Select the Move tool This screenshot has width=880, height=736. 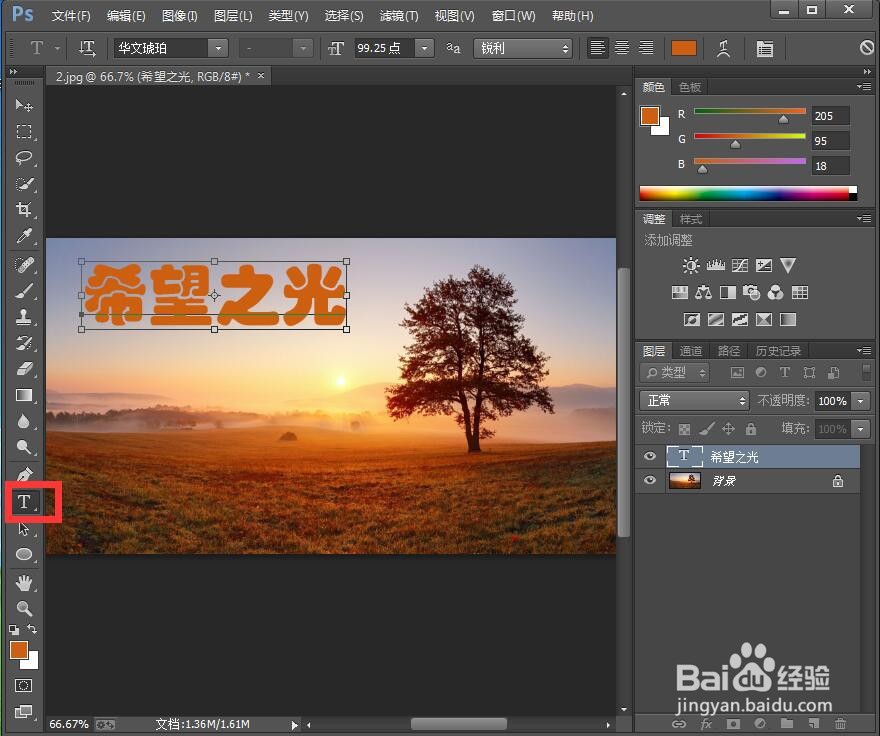[24, 105]
